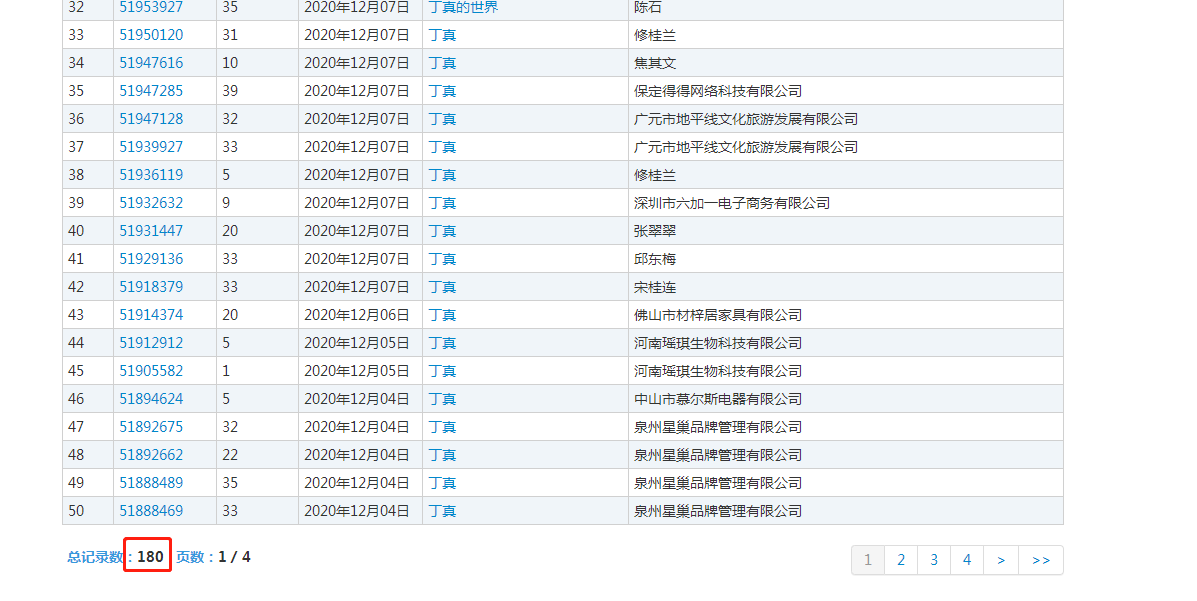This screenshot has height=601, width=1197.
Task: Open 丁真 trademark link in row 50
Action: (x=442, y=511)
